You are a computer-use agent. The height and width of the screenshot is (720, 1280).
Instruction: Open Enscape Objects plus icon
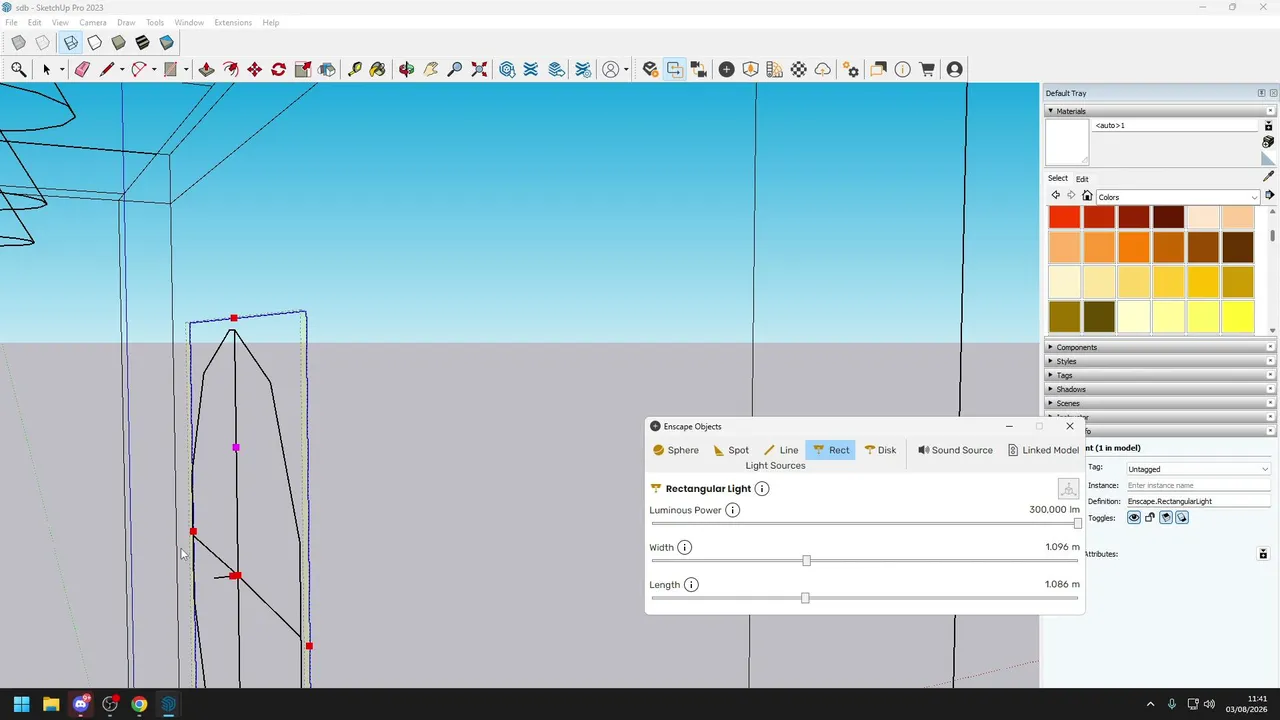pyautogui.click(x=726, y=69)
